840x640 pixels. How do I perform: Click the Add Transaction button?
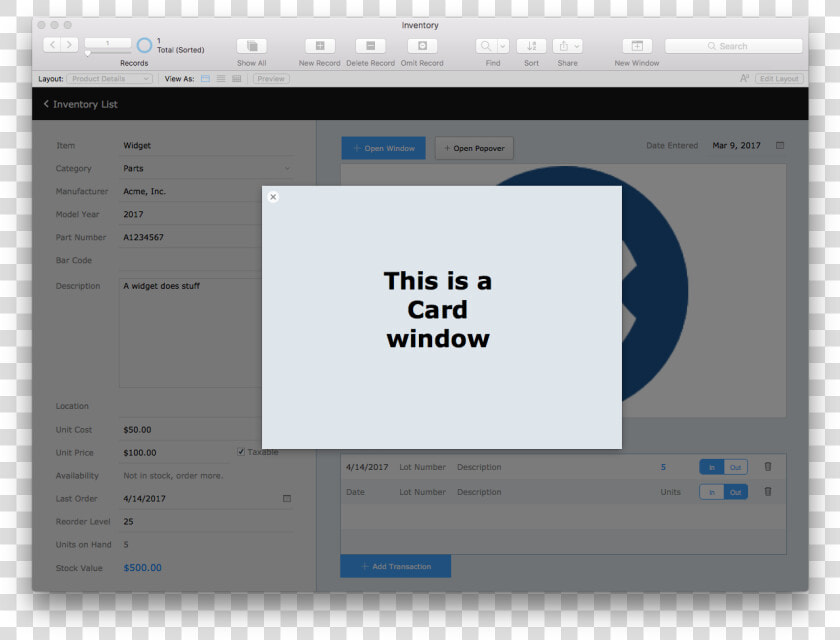click(x=395, y=566)
